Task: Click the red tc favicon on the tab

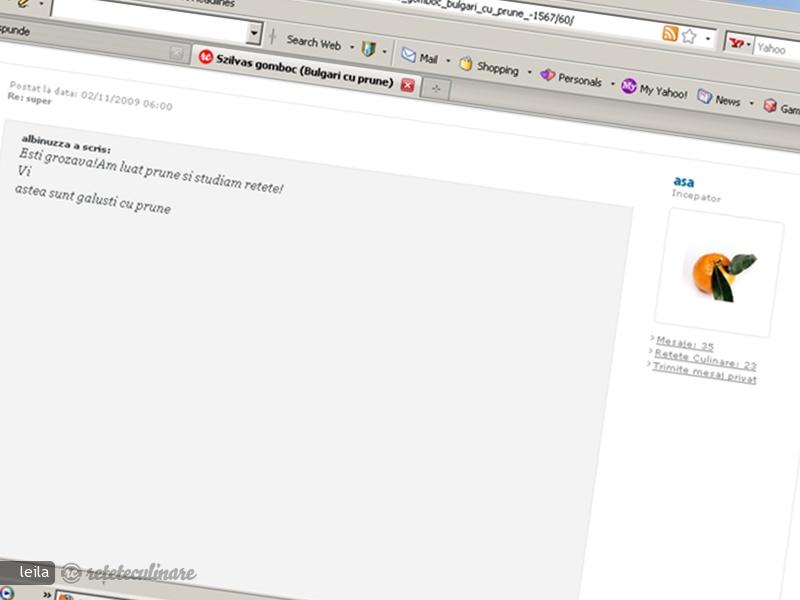Action: tap(206, 57)
